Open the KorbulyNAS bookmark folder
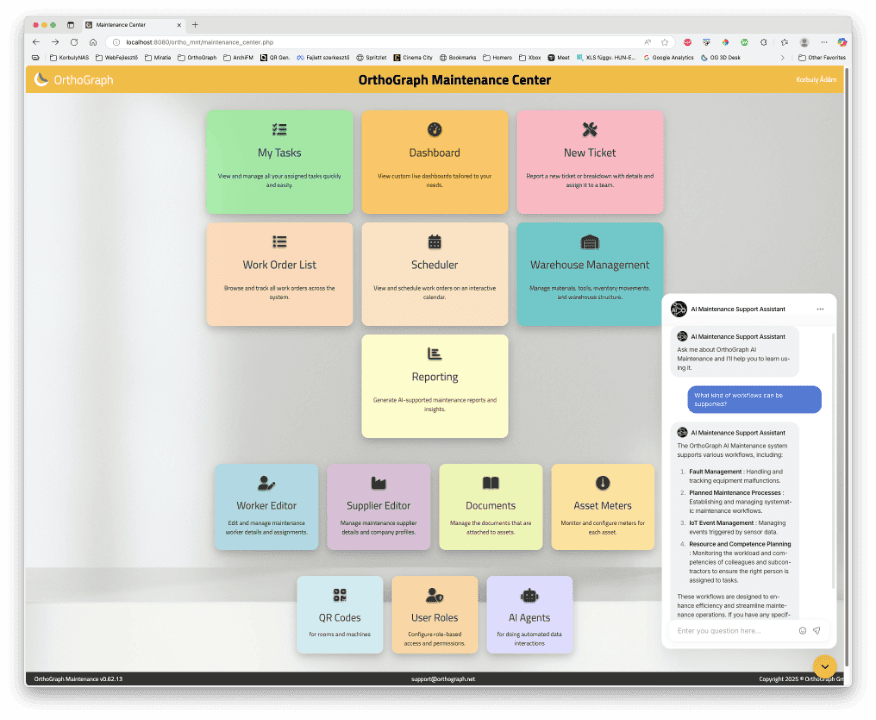 pos(69,58)
